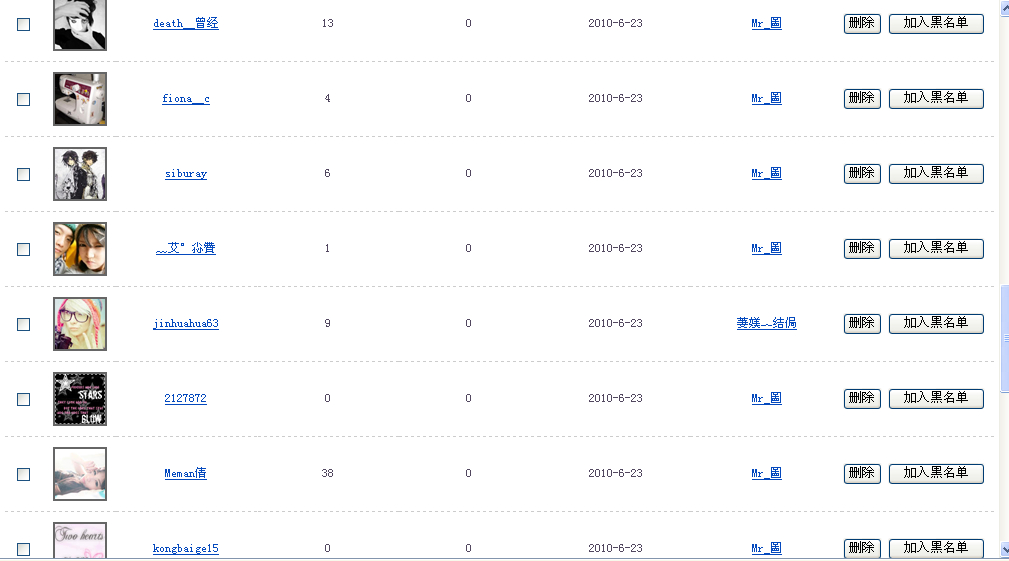This screenshot has width=1009, height=561.
Task: Open Meman倩's avatar thumbnail
Action: coord(80,474)
